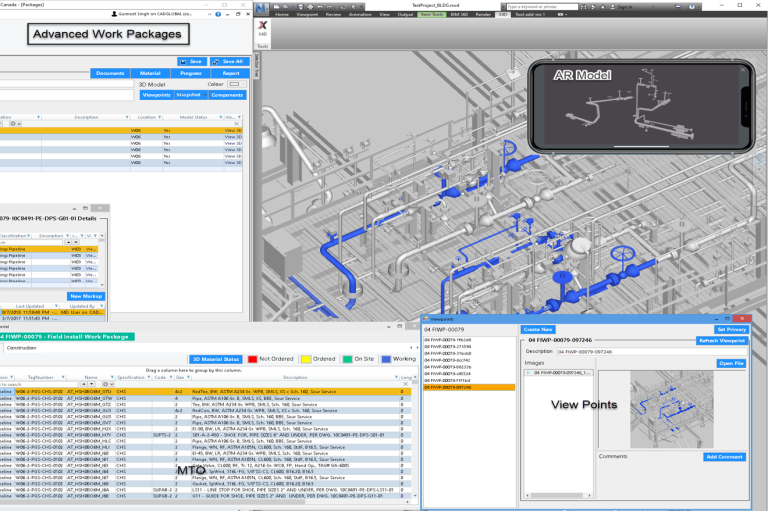The width and height of the screenshot is (768, 511).
Task: Filter the Location column dropdown
Action: click(x=159, y=117)
